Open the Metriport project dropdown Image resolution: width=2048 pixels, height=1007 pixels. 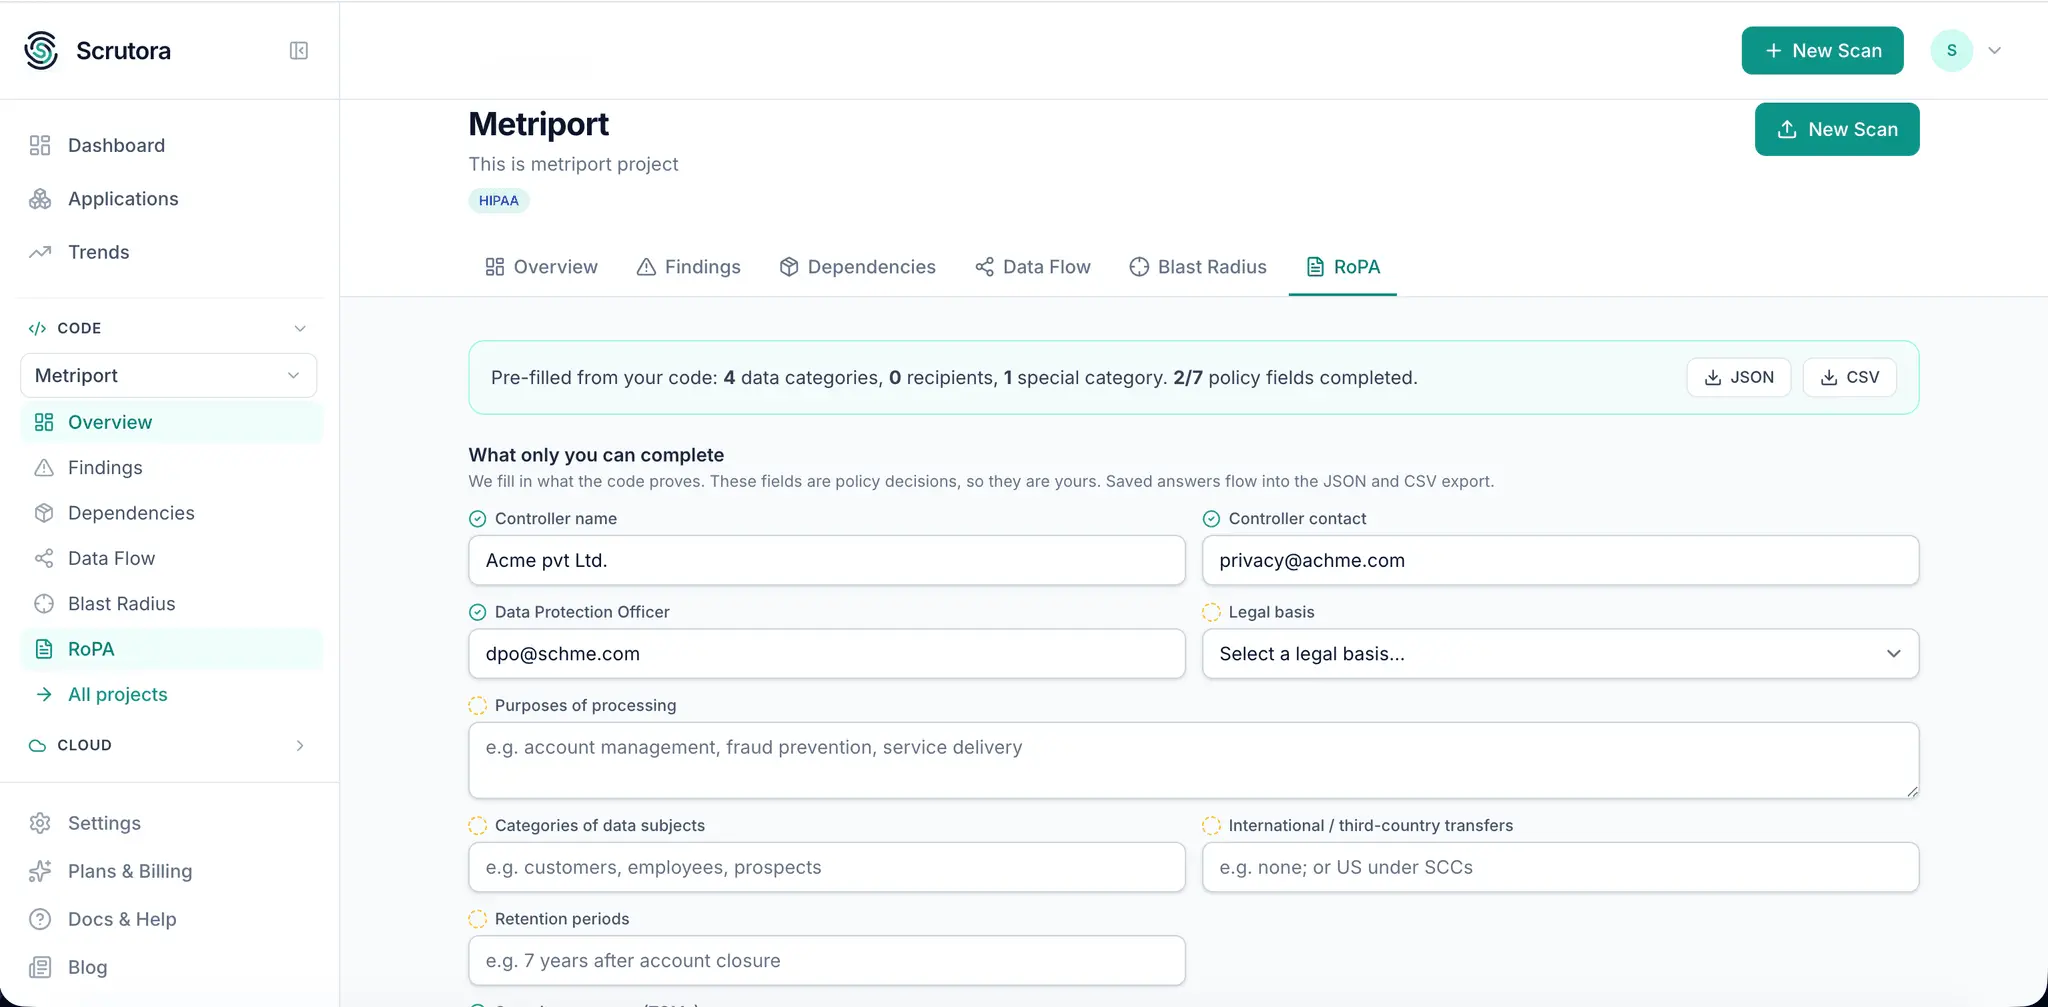pos(168,375)
